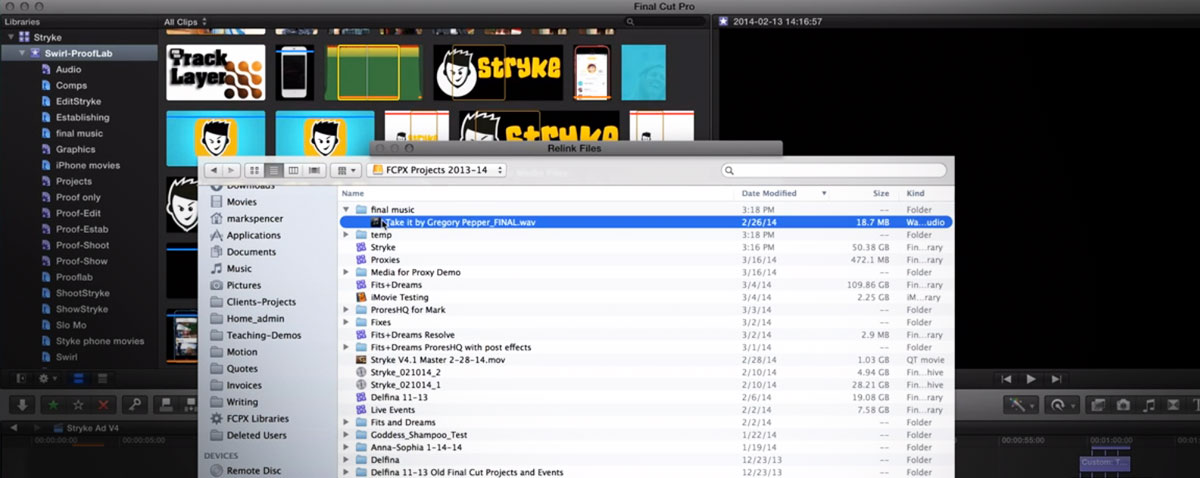Switch the browser to list view

(x=102, y=378)
